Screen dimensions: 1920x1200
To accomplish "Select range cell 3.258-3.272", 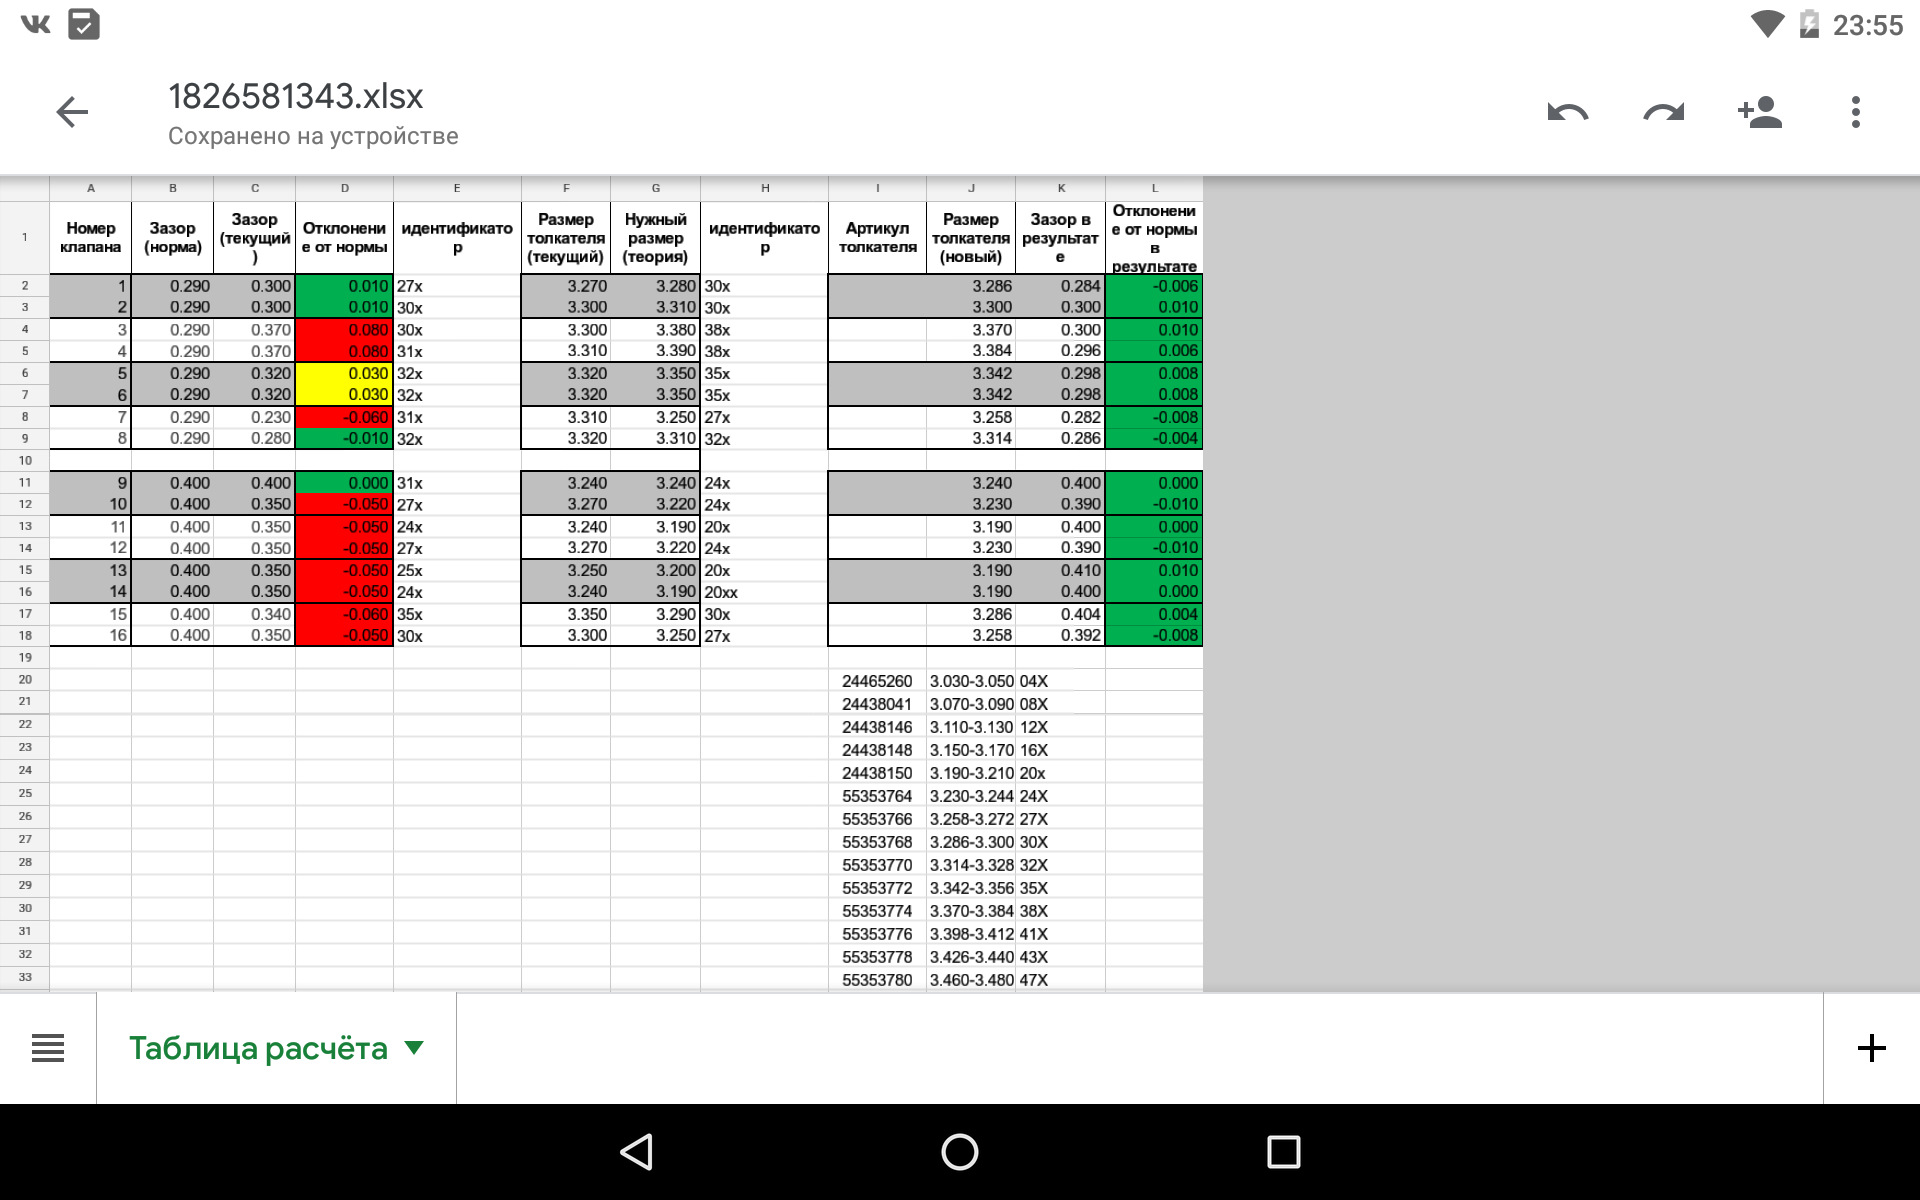I will (971, 819).
